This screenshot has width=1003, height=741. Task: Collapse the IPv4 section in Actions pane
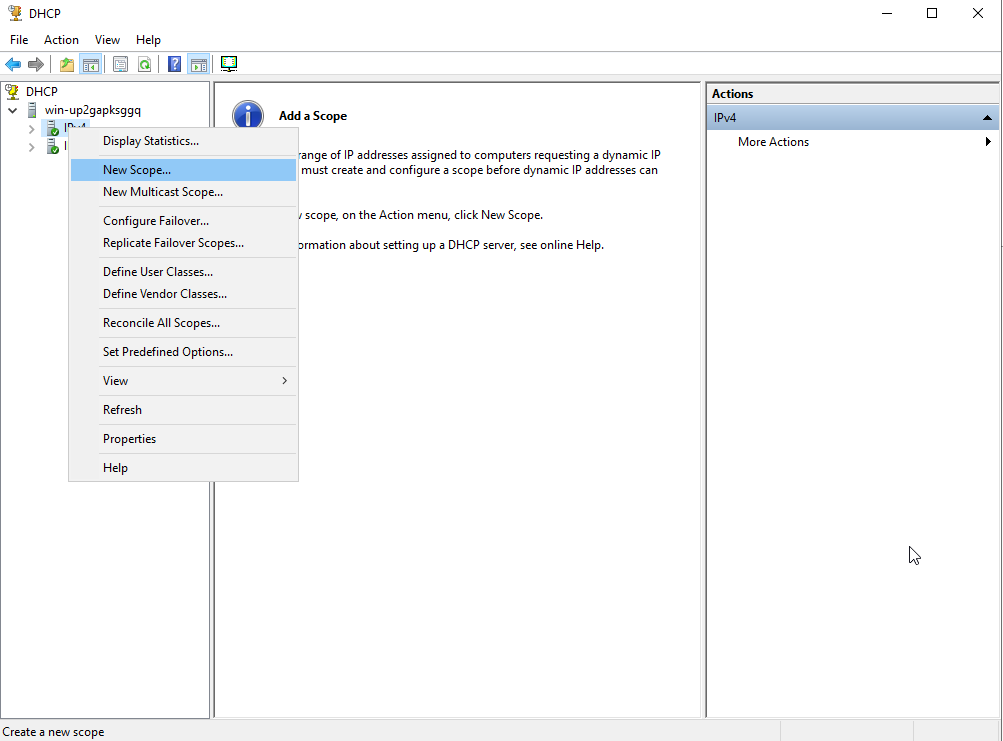pos(988,118)
